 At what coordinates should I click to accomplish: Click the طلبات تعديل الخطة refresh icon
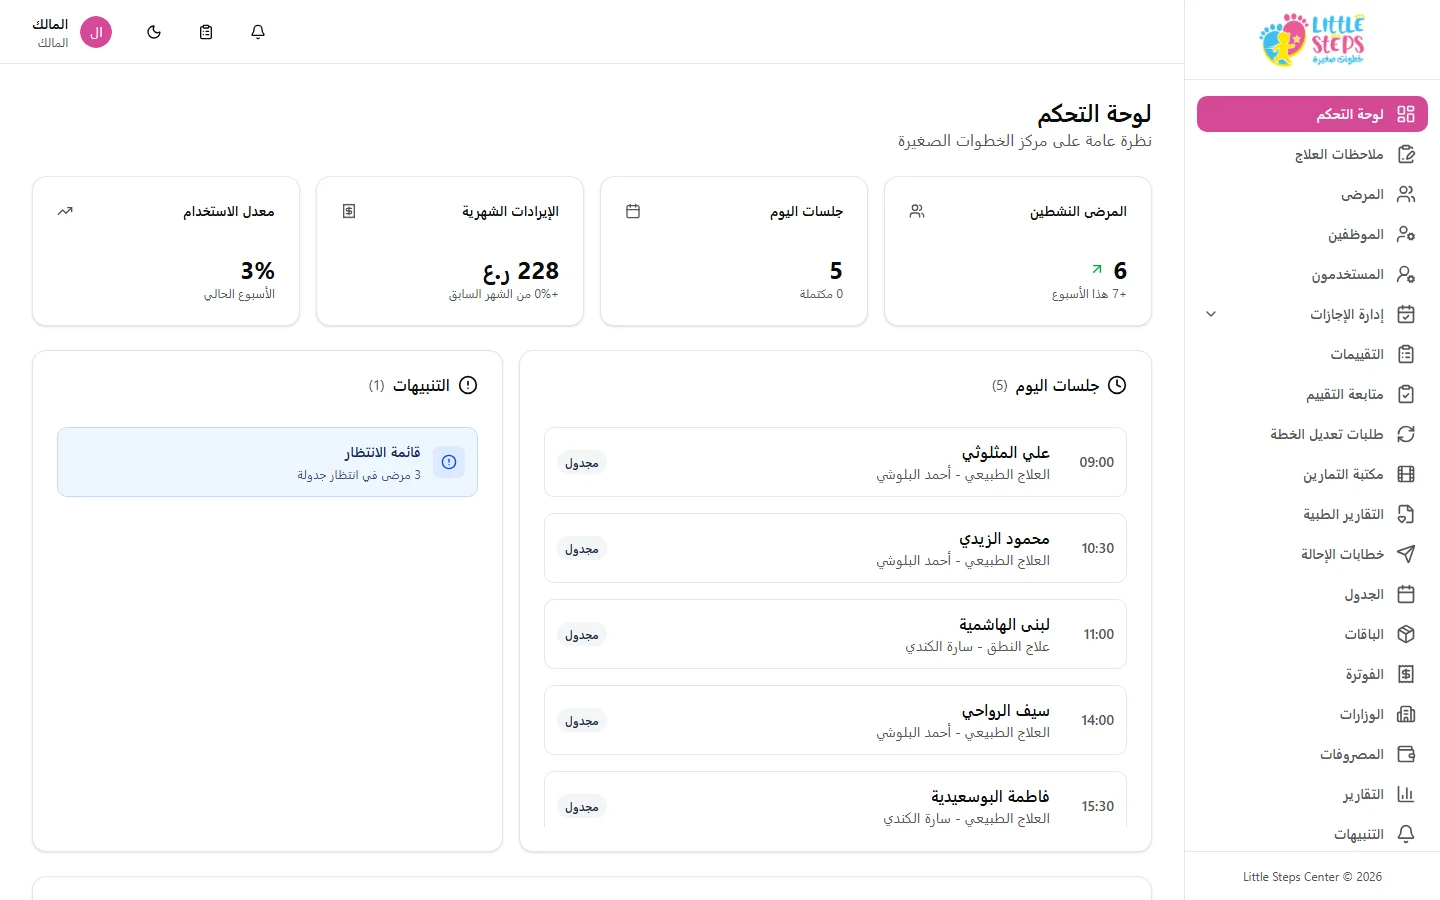click(1406, 434)
